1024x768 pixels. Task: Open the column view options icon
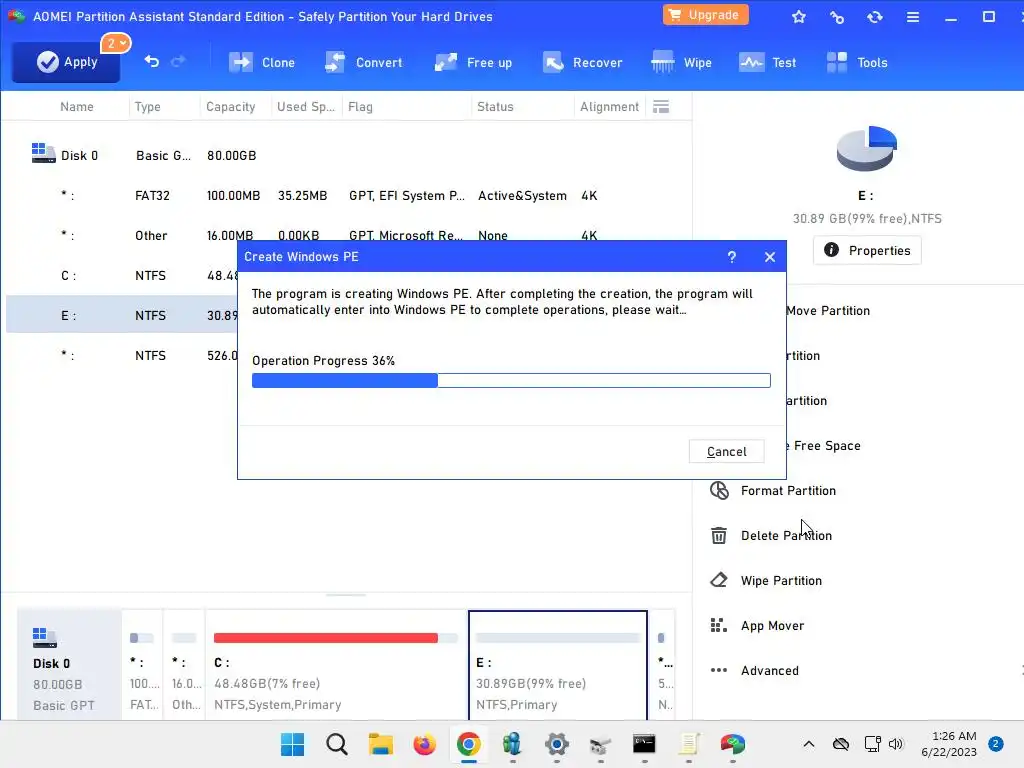661,106
